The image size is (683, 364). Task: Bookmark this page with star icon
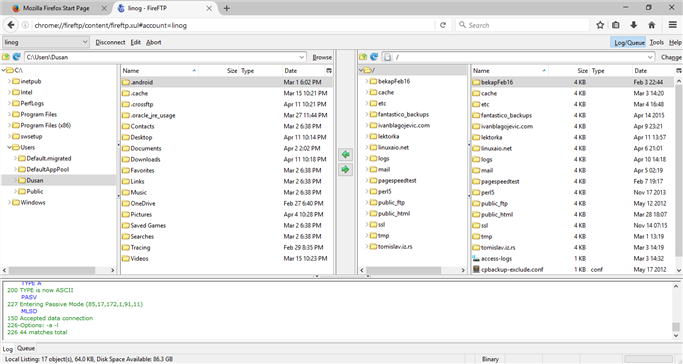(600, 25)
